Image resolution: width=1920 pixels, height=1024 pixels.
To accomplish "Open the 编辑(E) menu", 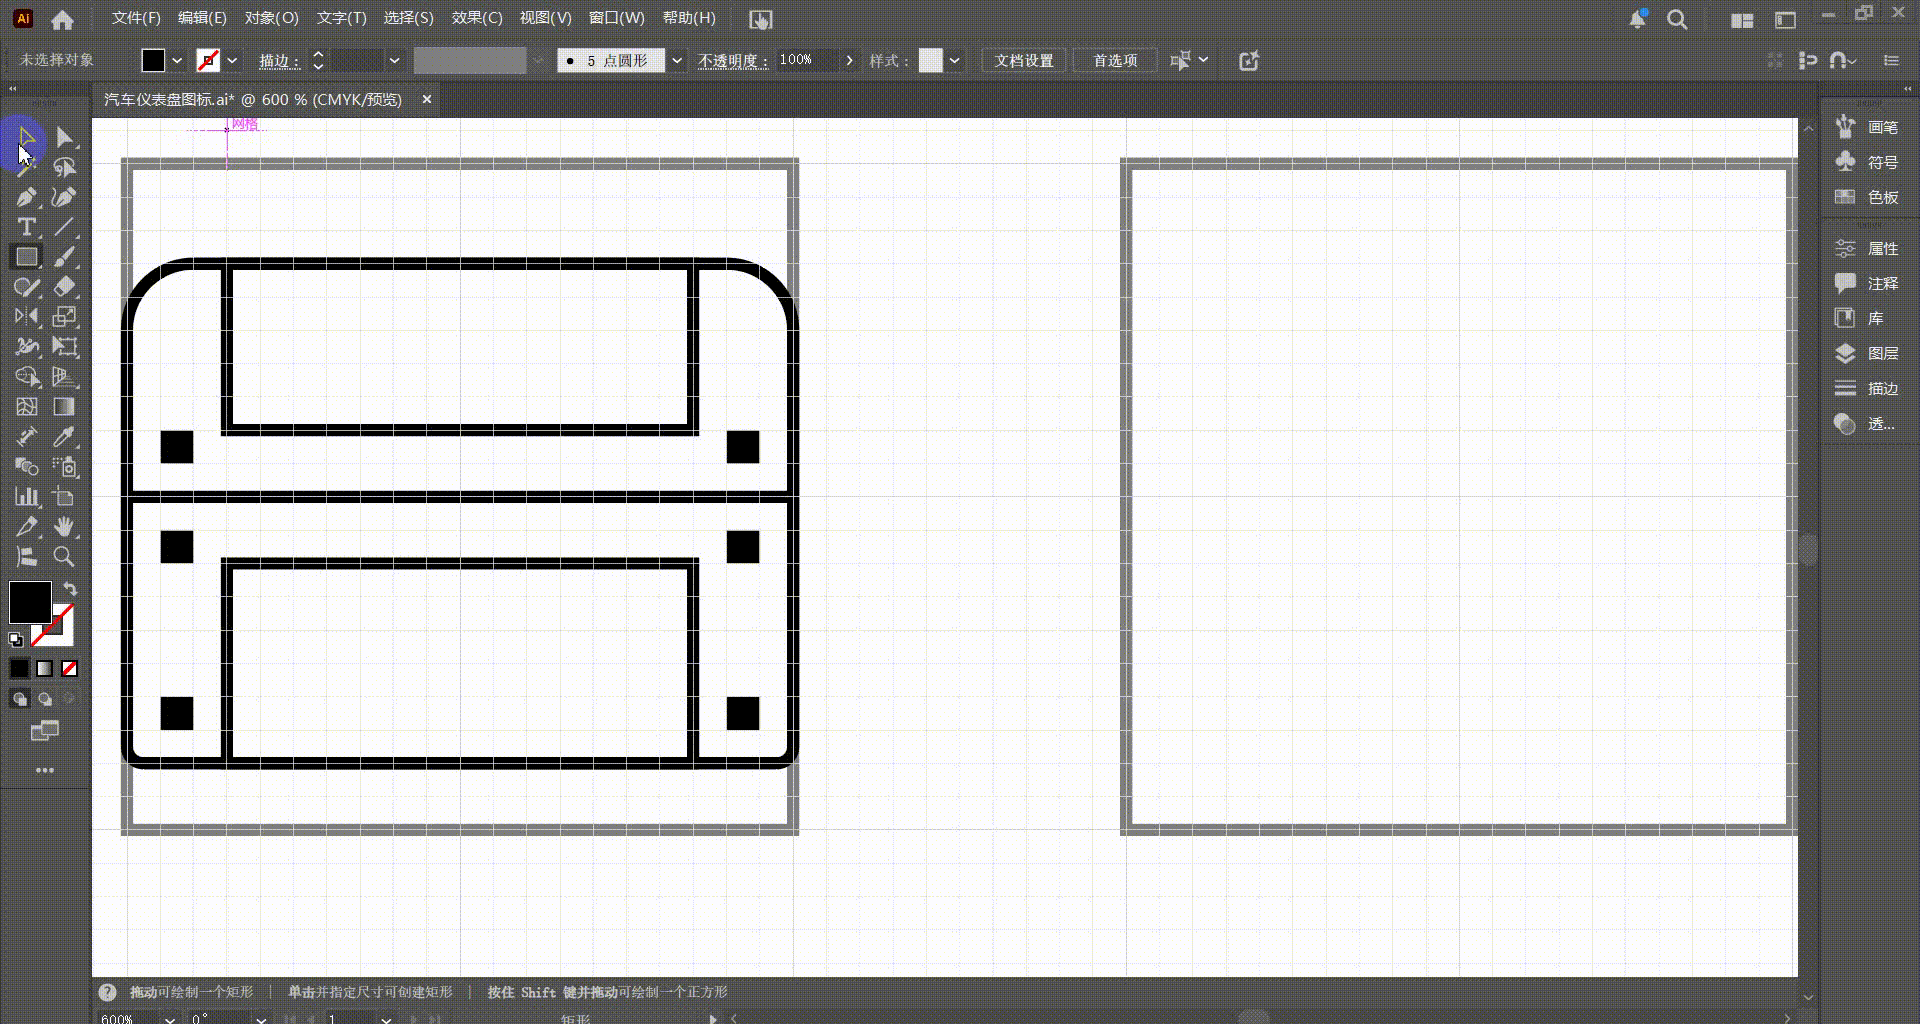I will tap(202, 18).
